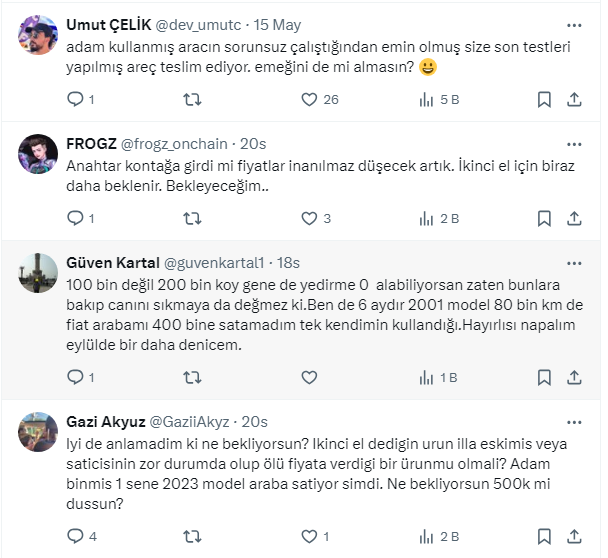Reply to Umut ÇELİK's tweet
Viewport: 608px width, 558px height.
coord(75,99)
